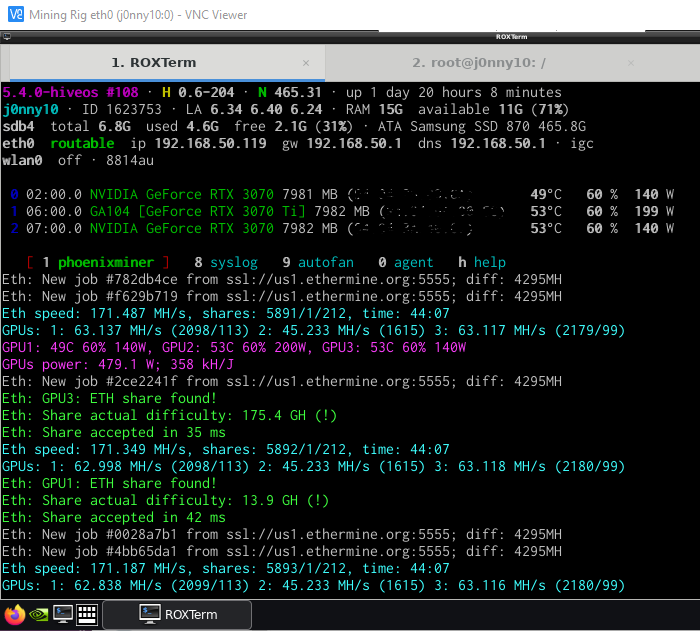Click the terminal launcher icon in taskbar
The height and width of the screenshot is (631, 700).
tap(62, 614)
